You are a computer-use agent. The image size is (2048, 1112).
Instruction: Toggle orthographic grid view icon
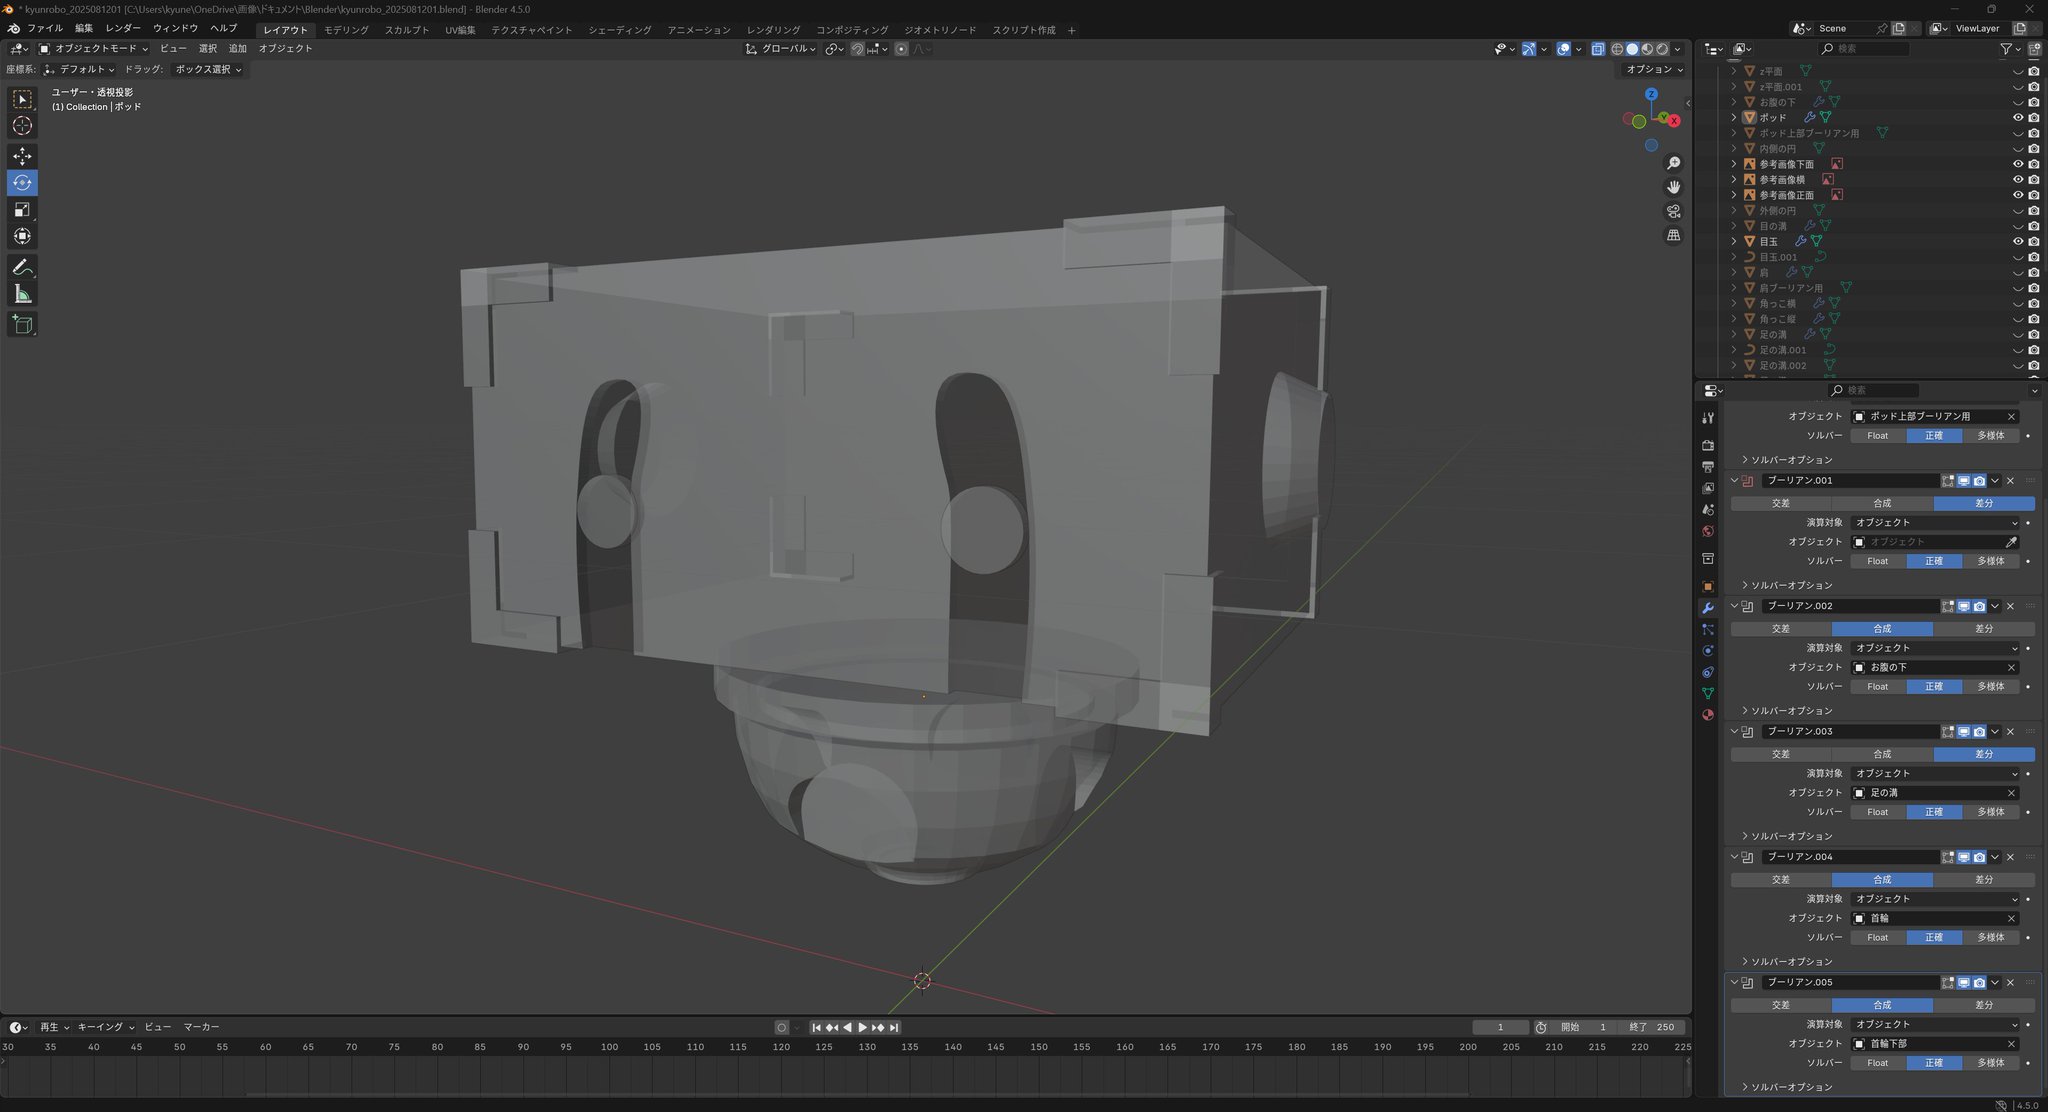[x=1673, y=235]
